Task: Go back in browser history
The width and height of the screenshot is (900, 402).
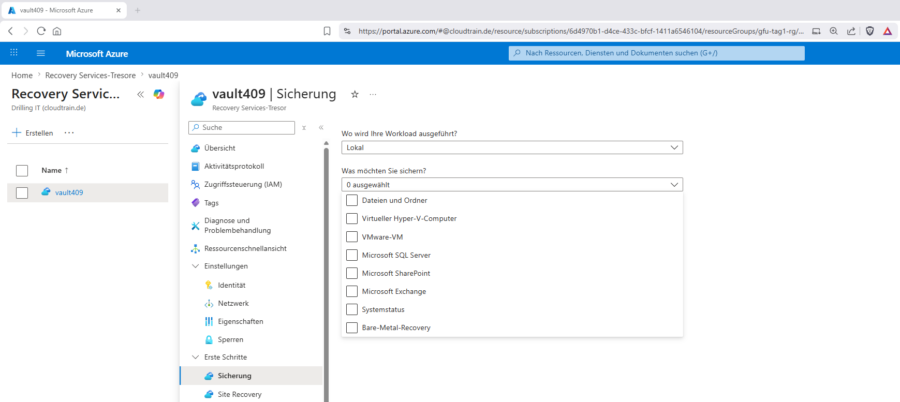Action: tap(10, 31)
